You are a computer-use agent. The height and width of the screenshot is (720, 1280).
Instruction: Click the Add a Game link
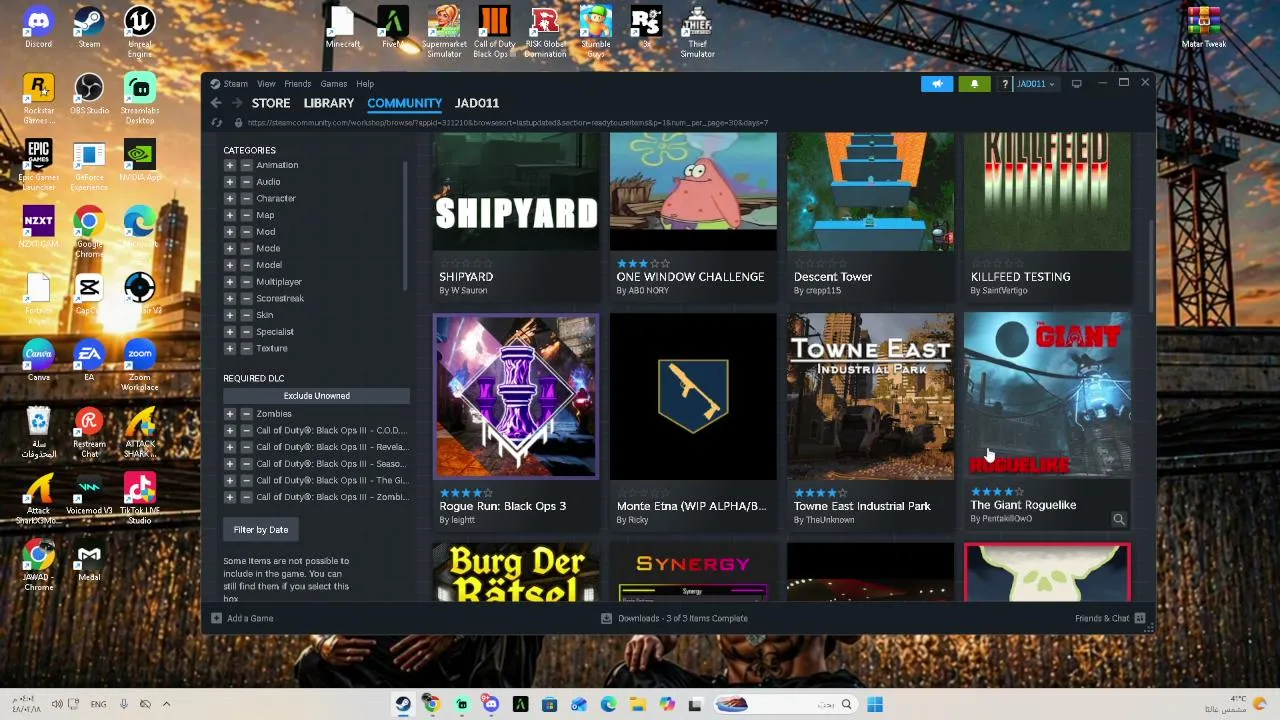[250, 618]
